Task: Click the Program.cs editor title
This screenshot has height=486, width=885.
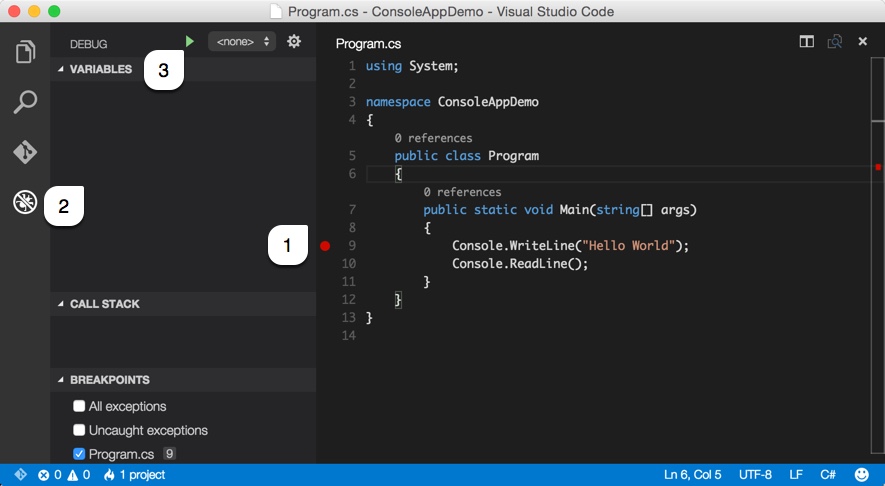Action: [x=368, y=44]
